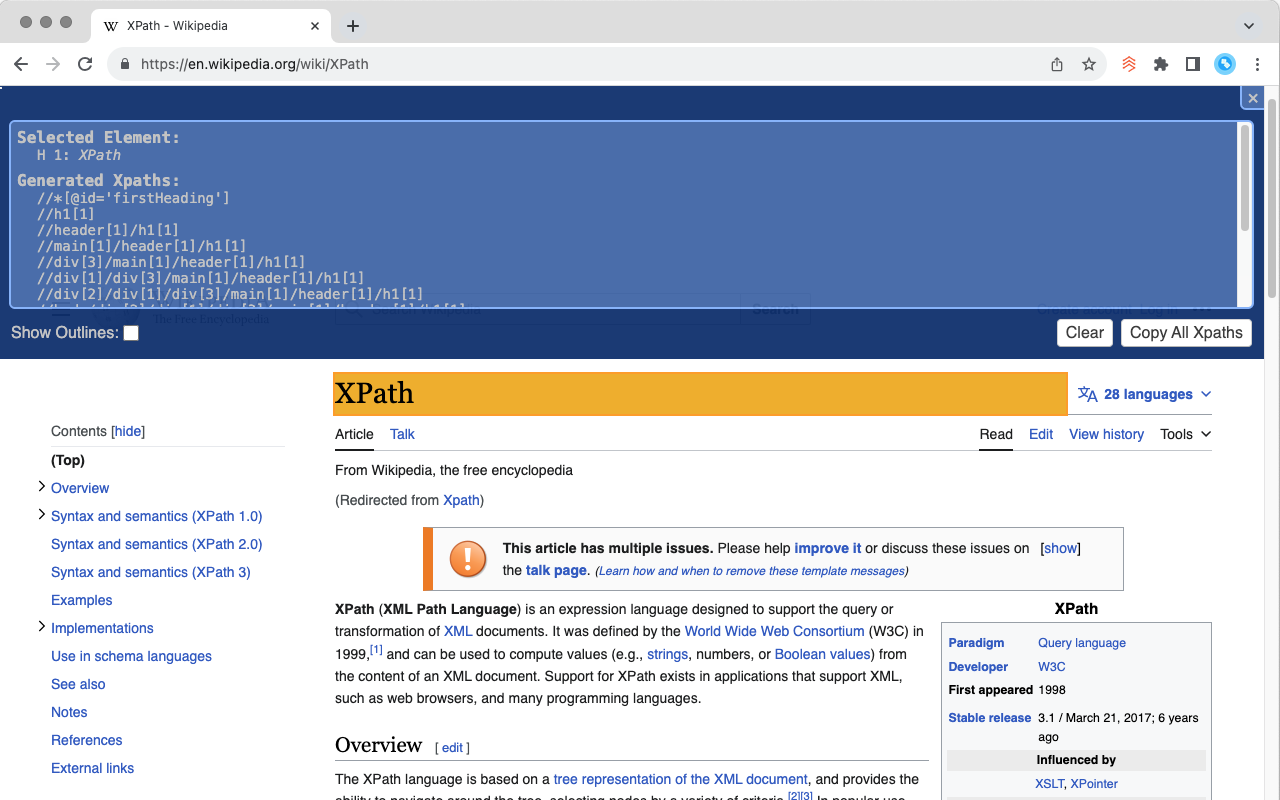Follow the World Wide Web Consortium link
Screen dimensions: 1280x800
[774, 631]
